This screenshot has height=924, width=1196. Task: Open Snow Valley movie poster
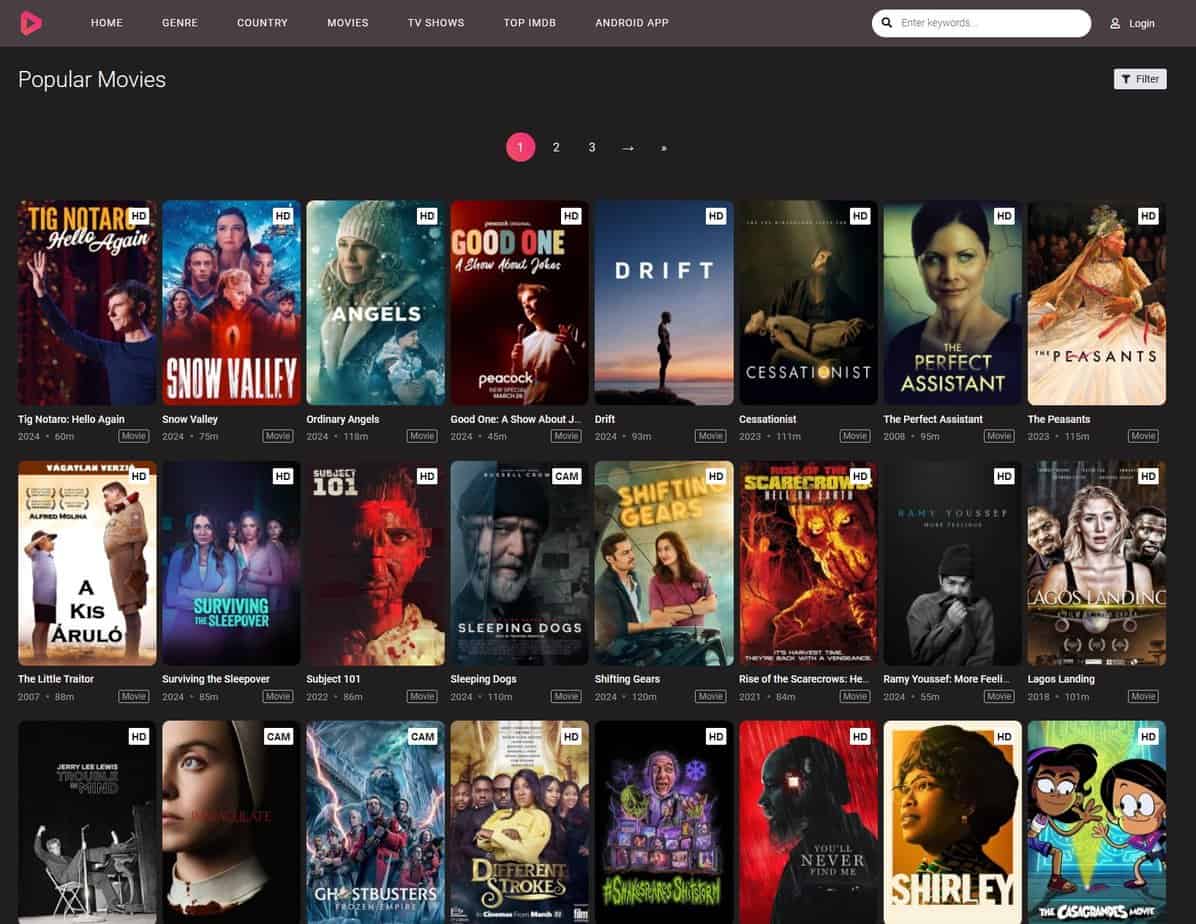tap(231, 303)
